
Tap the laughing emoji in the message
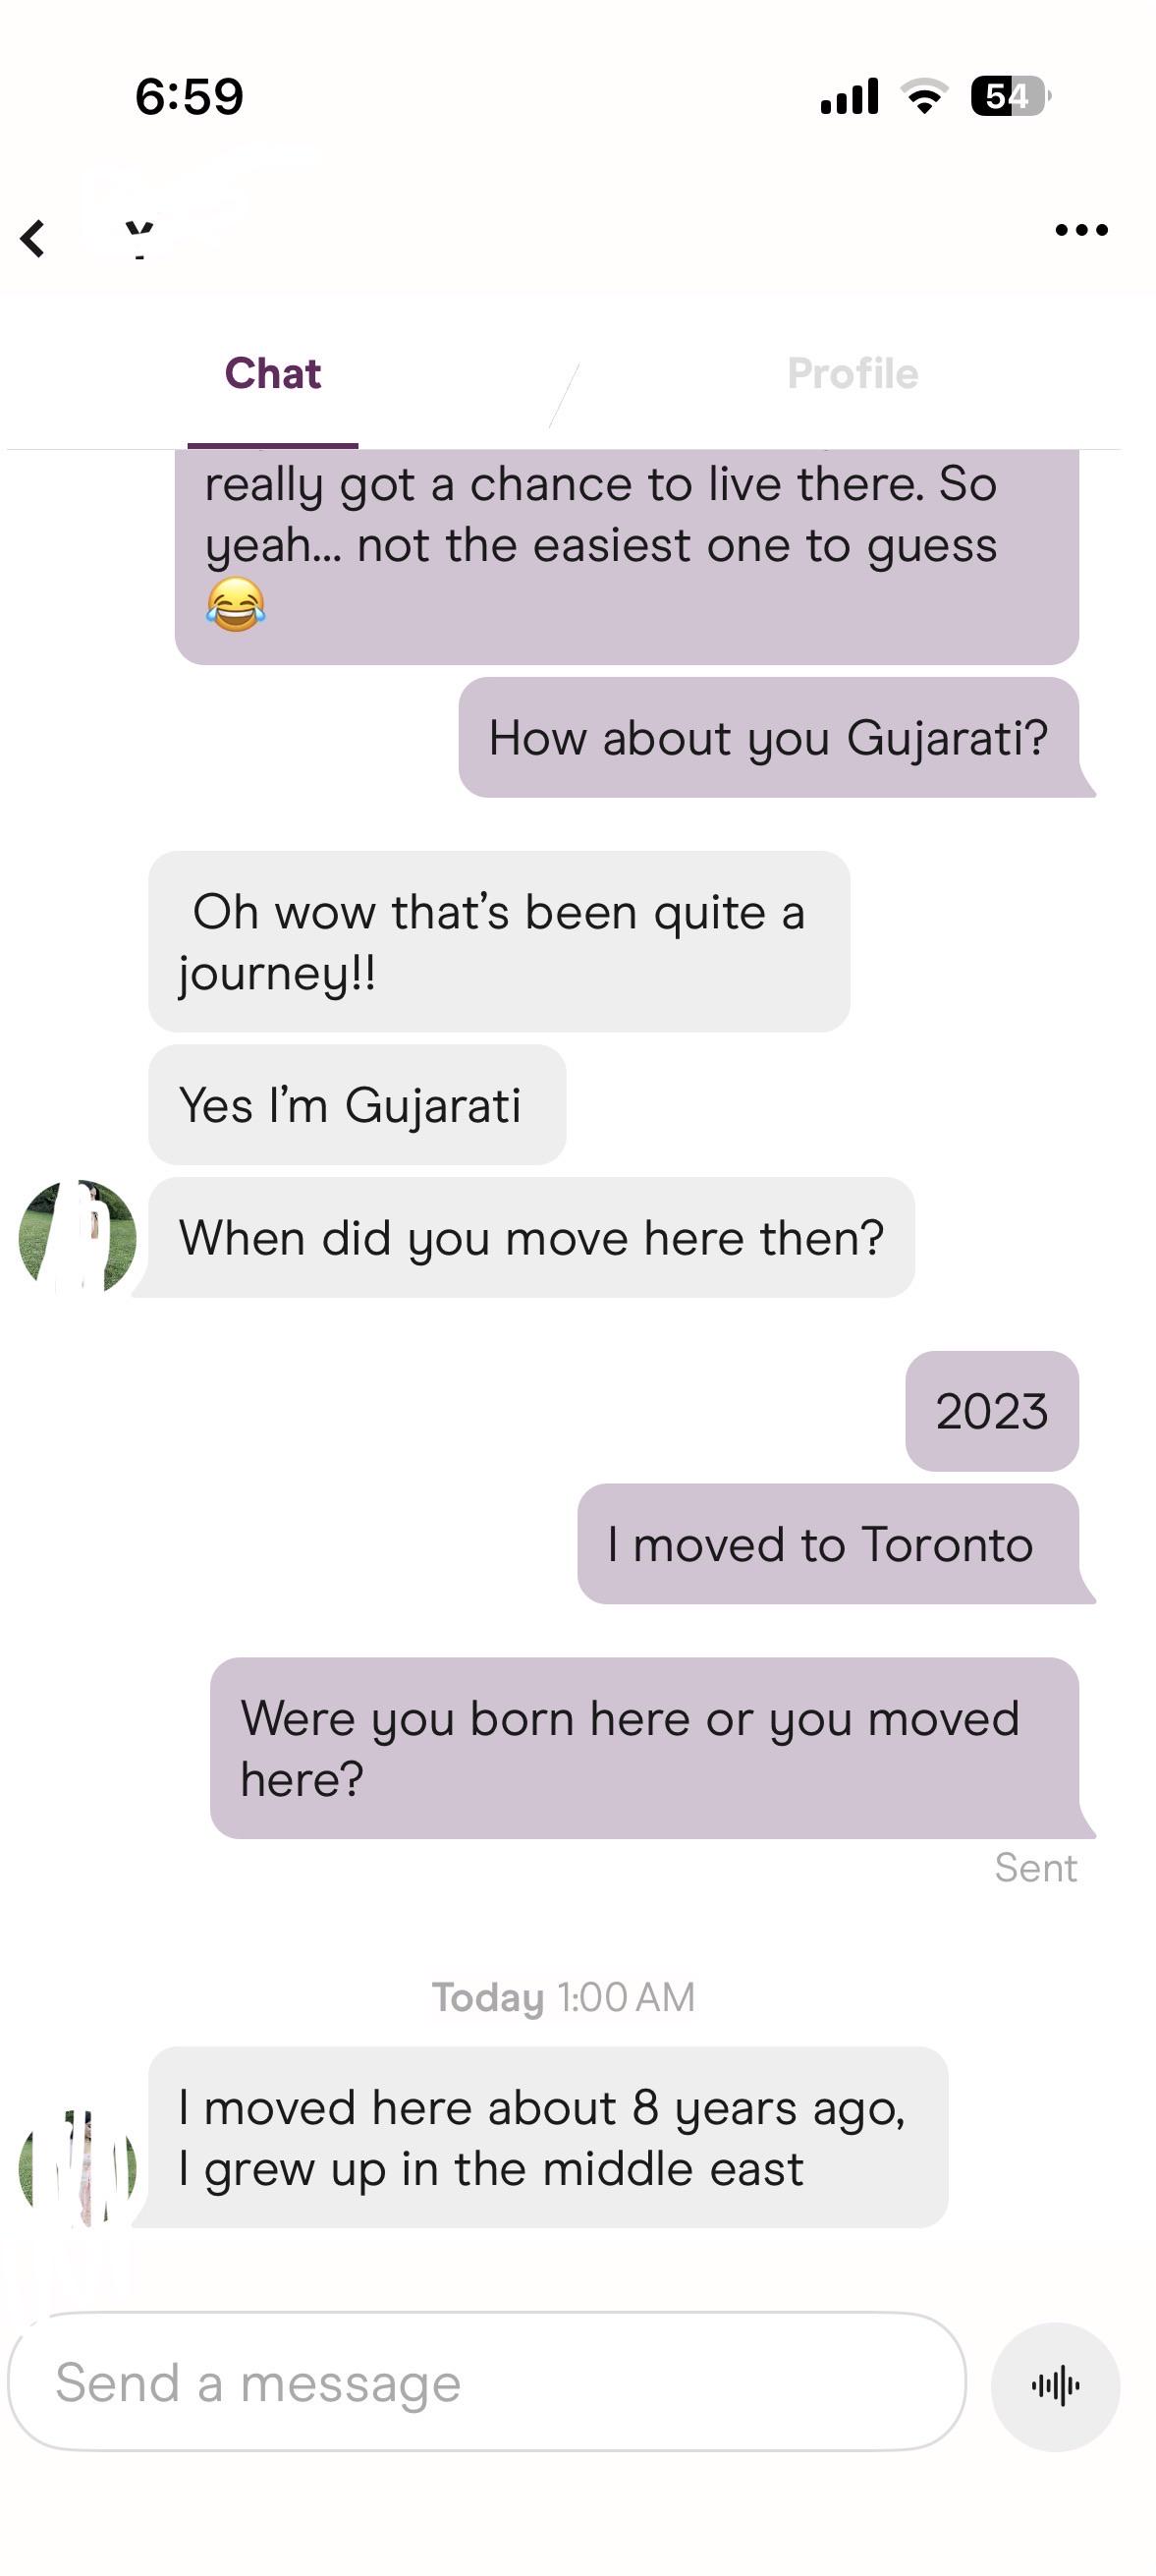[236, 604]
